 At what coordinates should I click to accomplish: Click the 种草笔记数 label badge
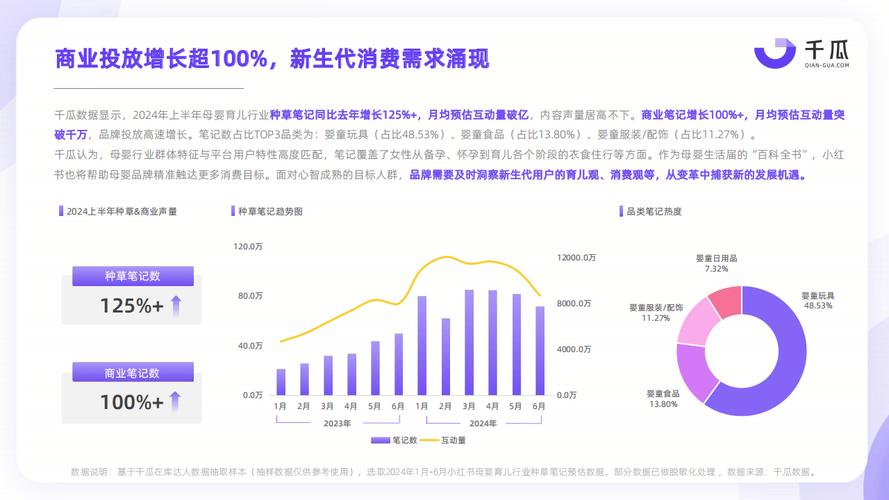coord(133,276)
